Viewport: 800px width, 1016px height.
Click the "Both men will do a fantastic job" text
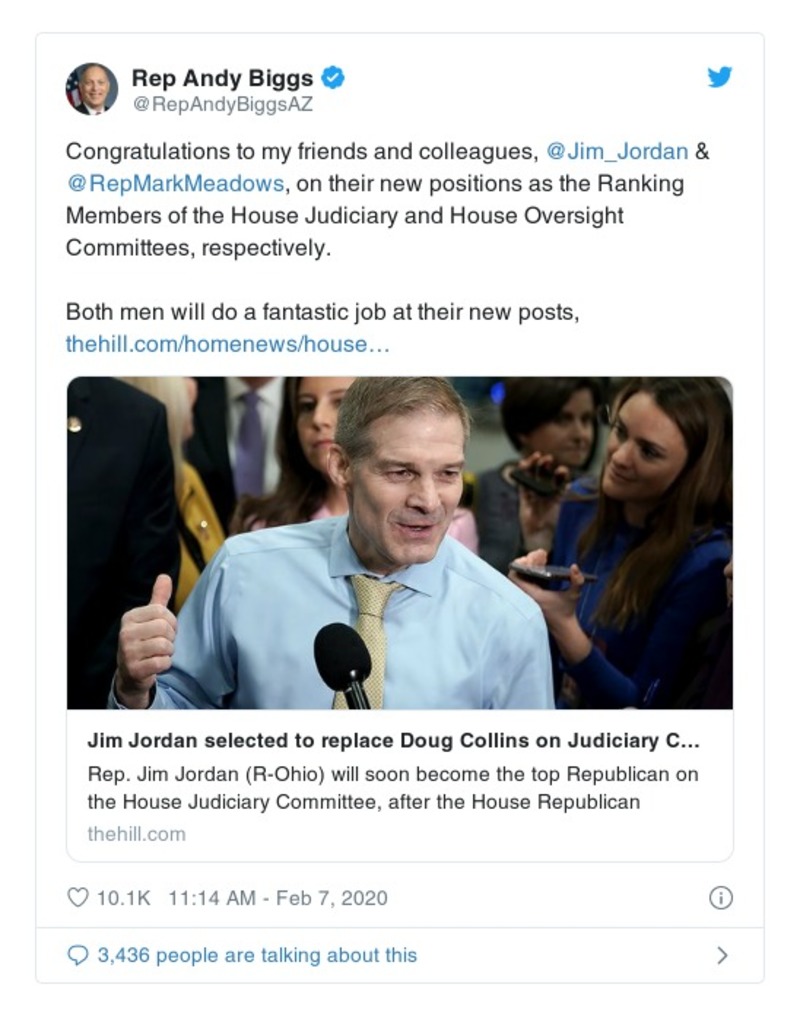322,312
